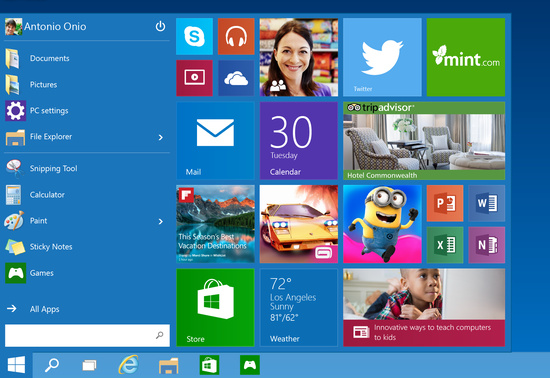Click the Antonio Onio user account picture

pyautogui.click(x=14, y=27)
